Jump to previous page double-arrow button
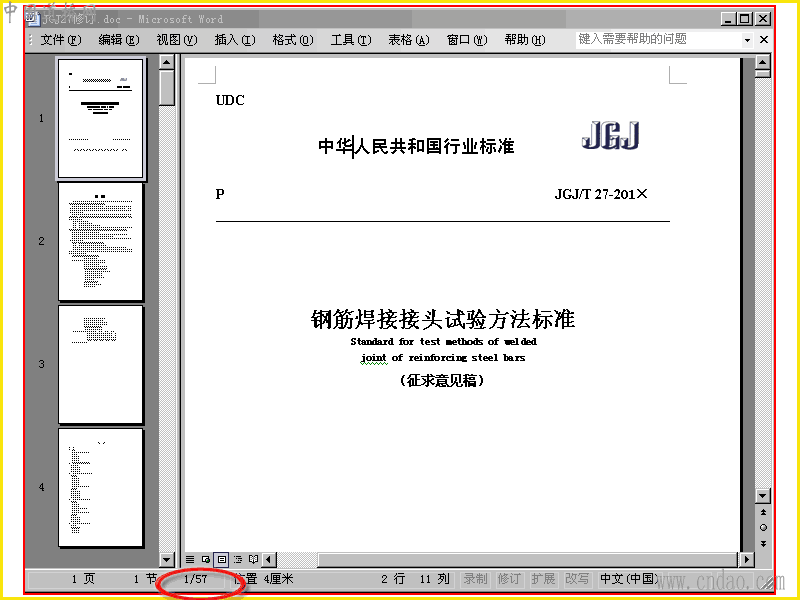 point(763,512)
